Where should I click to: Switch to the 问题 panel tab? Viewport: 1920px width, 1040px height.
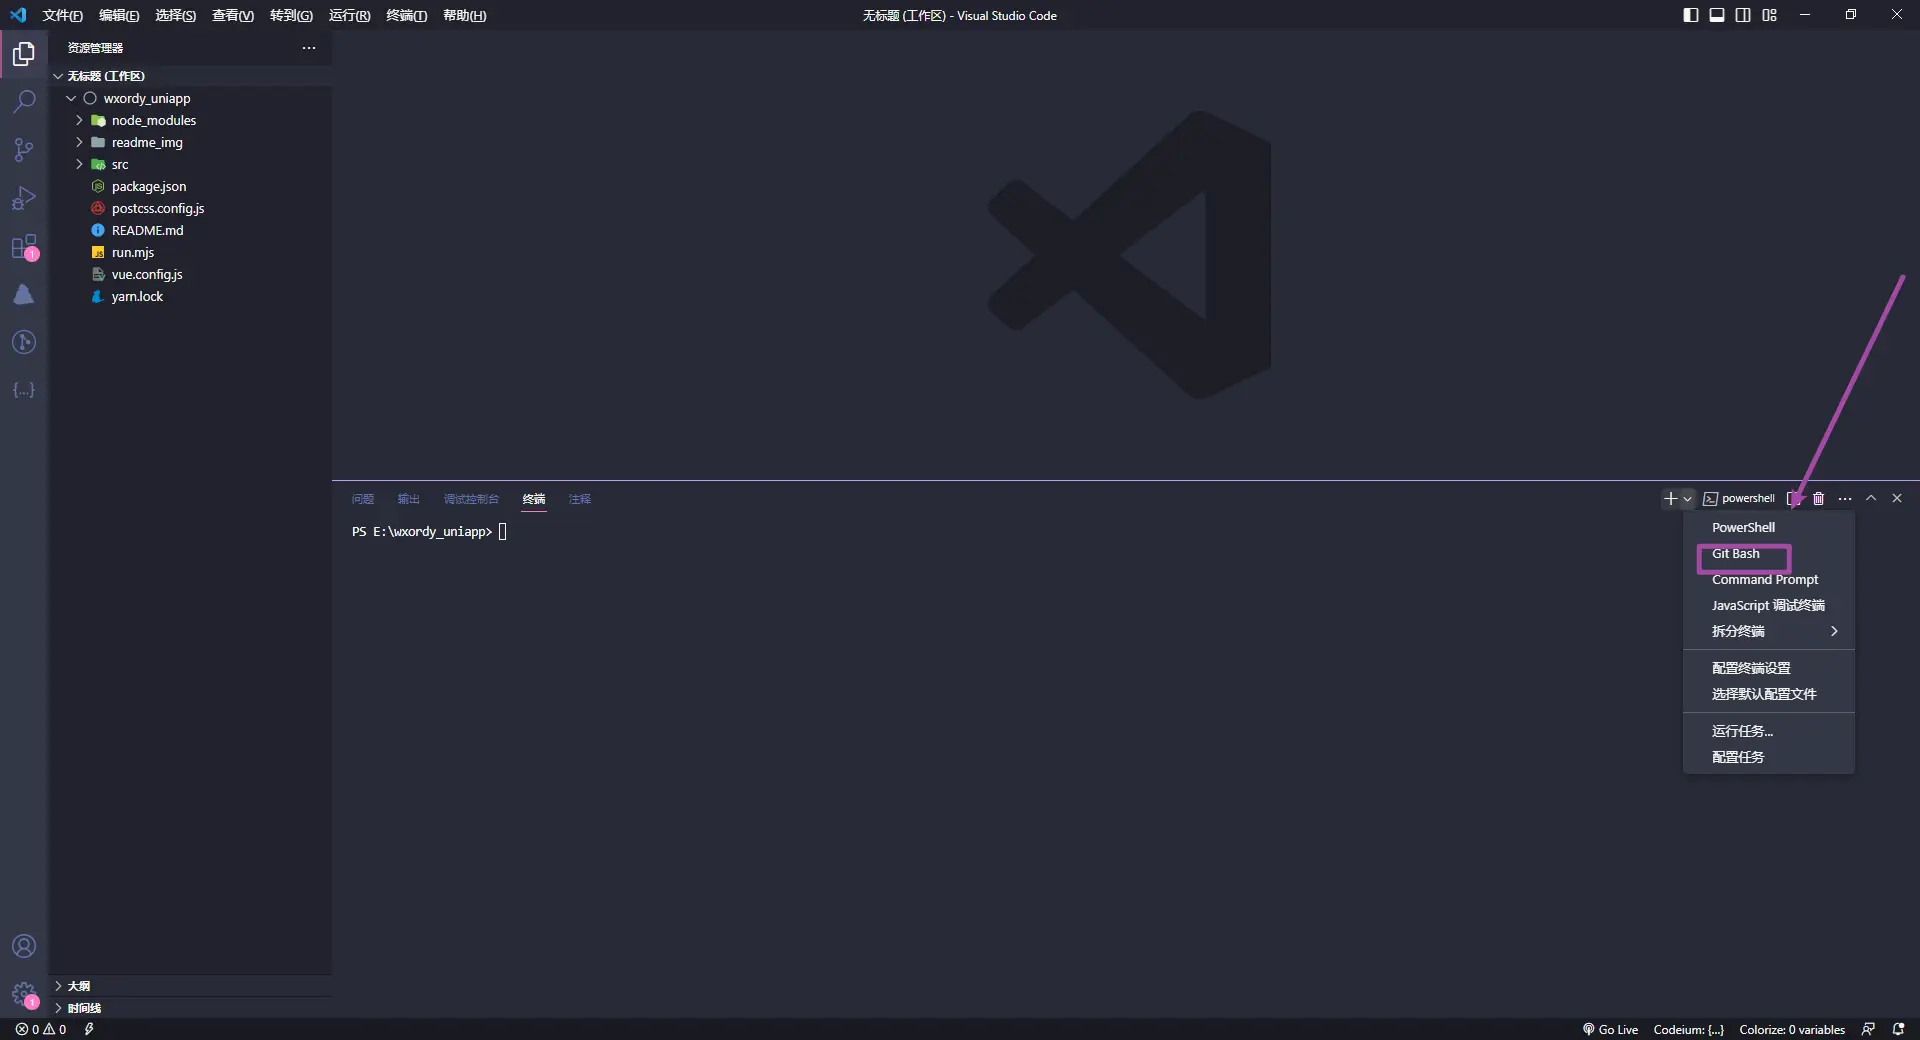click(x=363, y=499)
